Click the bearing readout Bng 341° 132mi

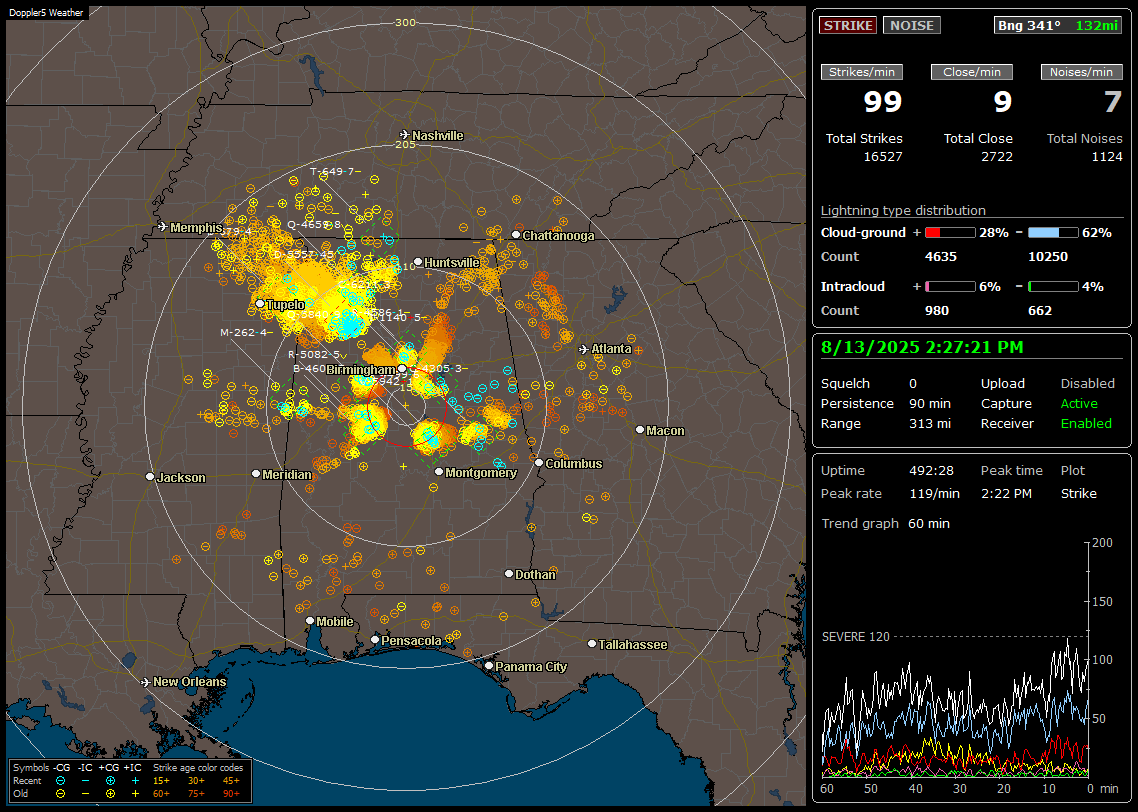point(1058,25)
